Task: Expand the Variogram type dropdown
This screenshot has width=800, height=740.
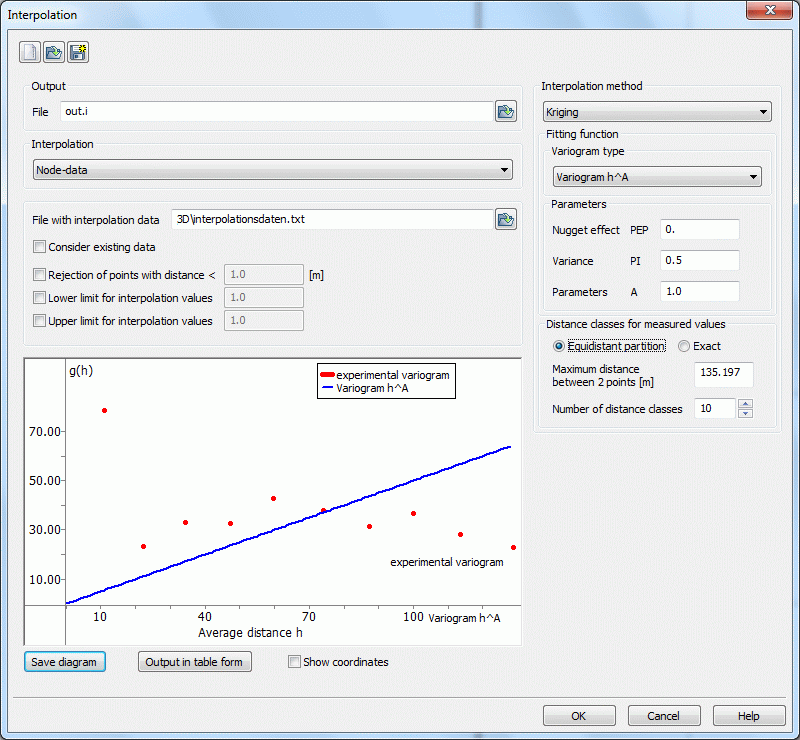Action: tap(657, 177)
